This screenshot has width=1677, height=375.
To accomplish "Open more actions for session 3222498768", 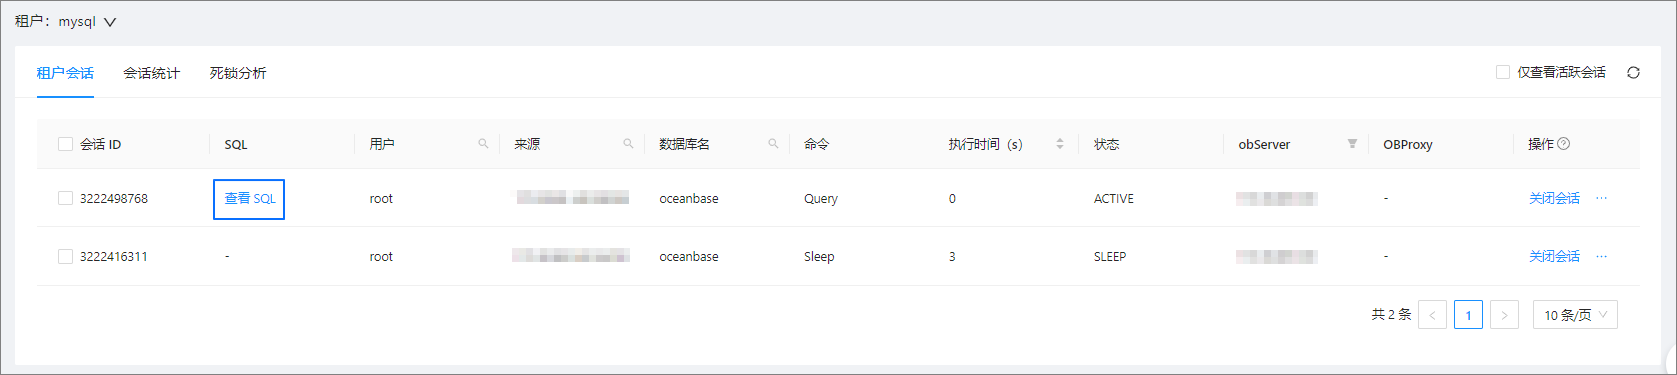I will pyautogui.click(x=1601, y=198).
